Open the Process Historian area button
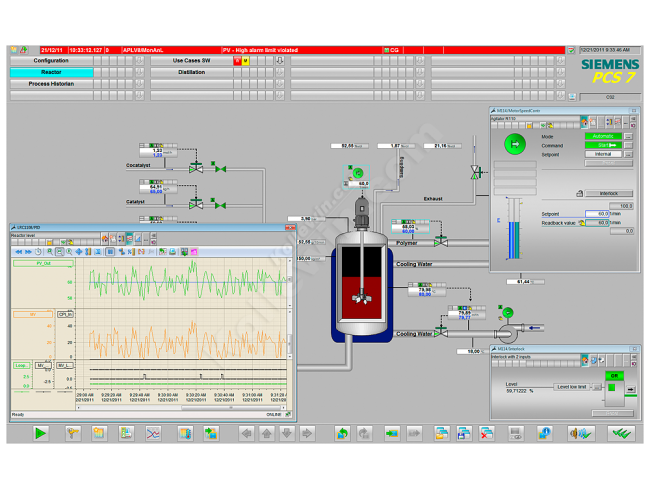 coord(51,84)
